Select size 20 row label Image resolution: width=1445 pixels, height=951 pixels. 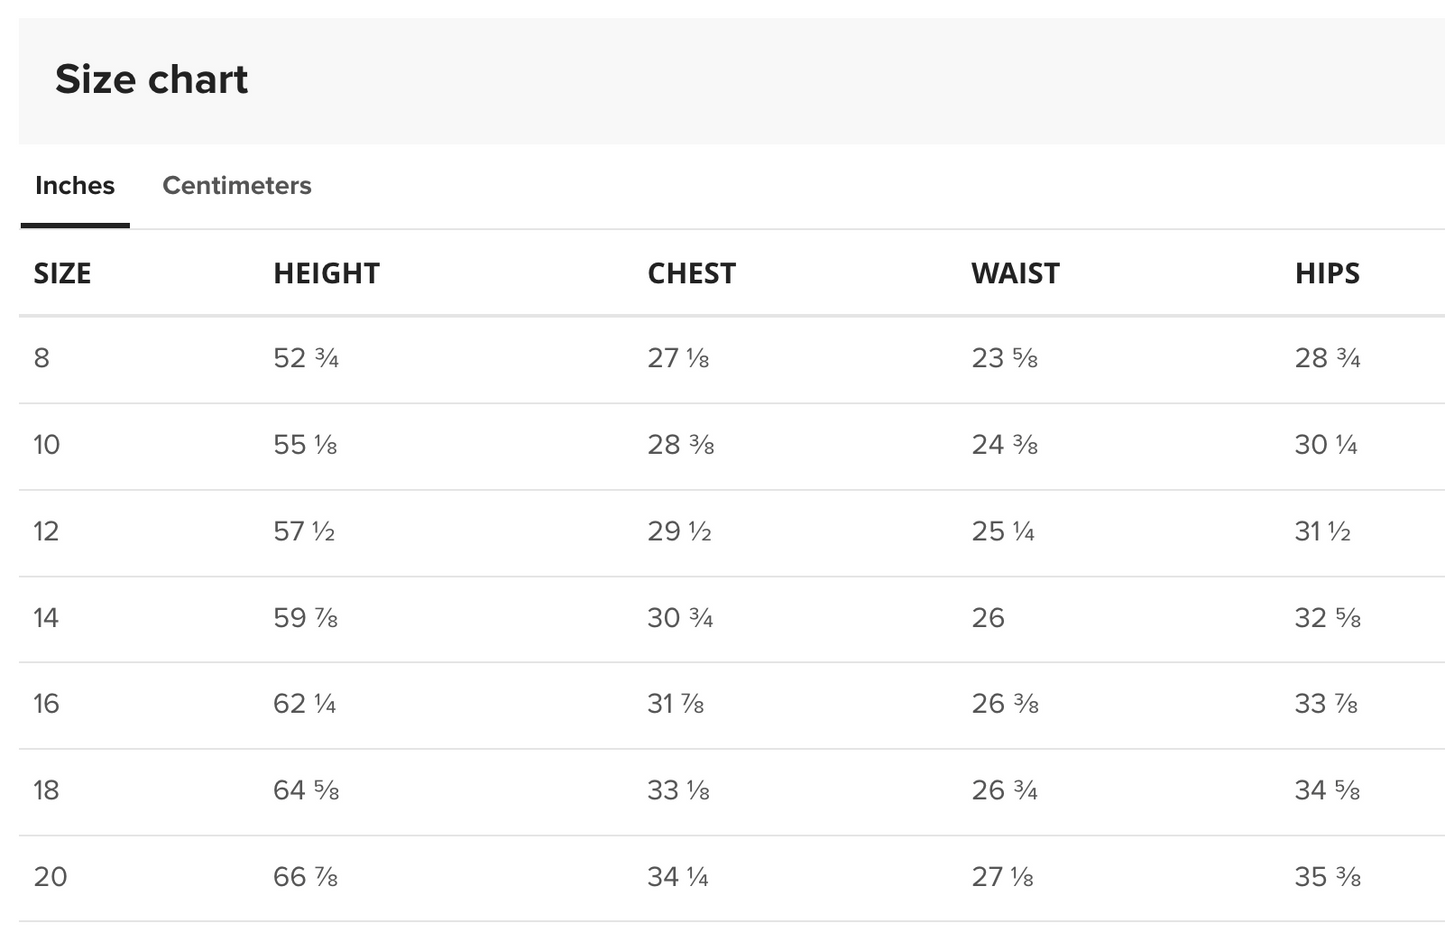click(x=50, y=877)
